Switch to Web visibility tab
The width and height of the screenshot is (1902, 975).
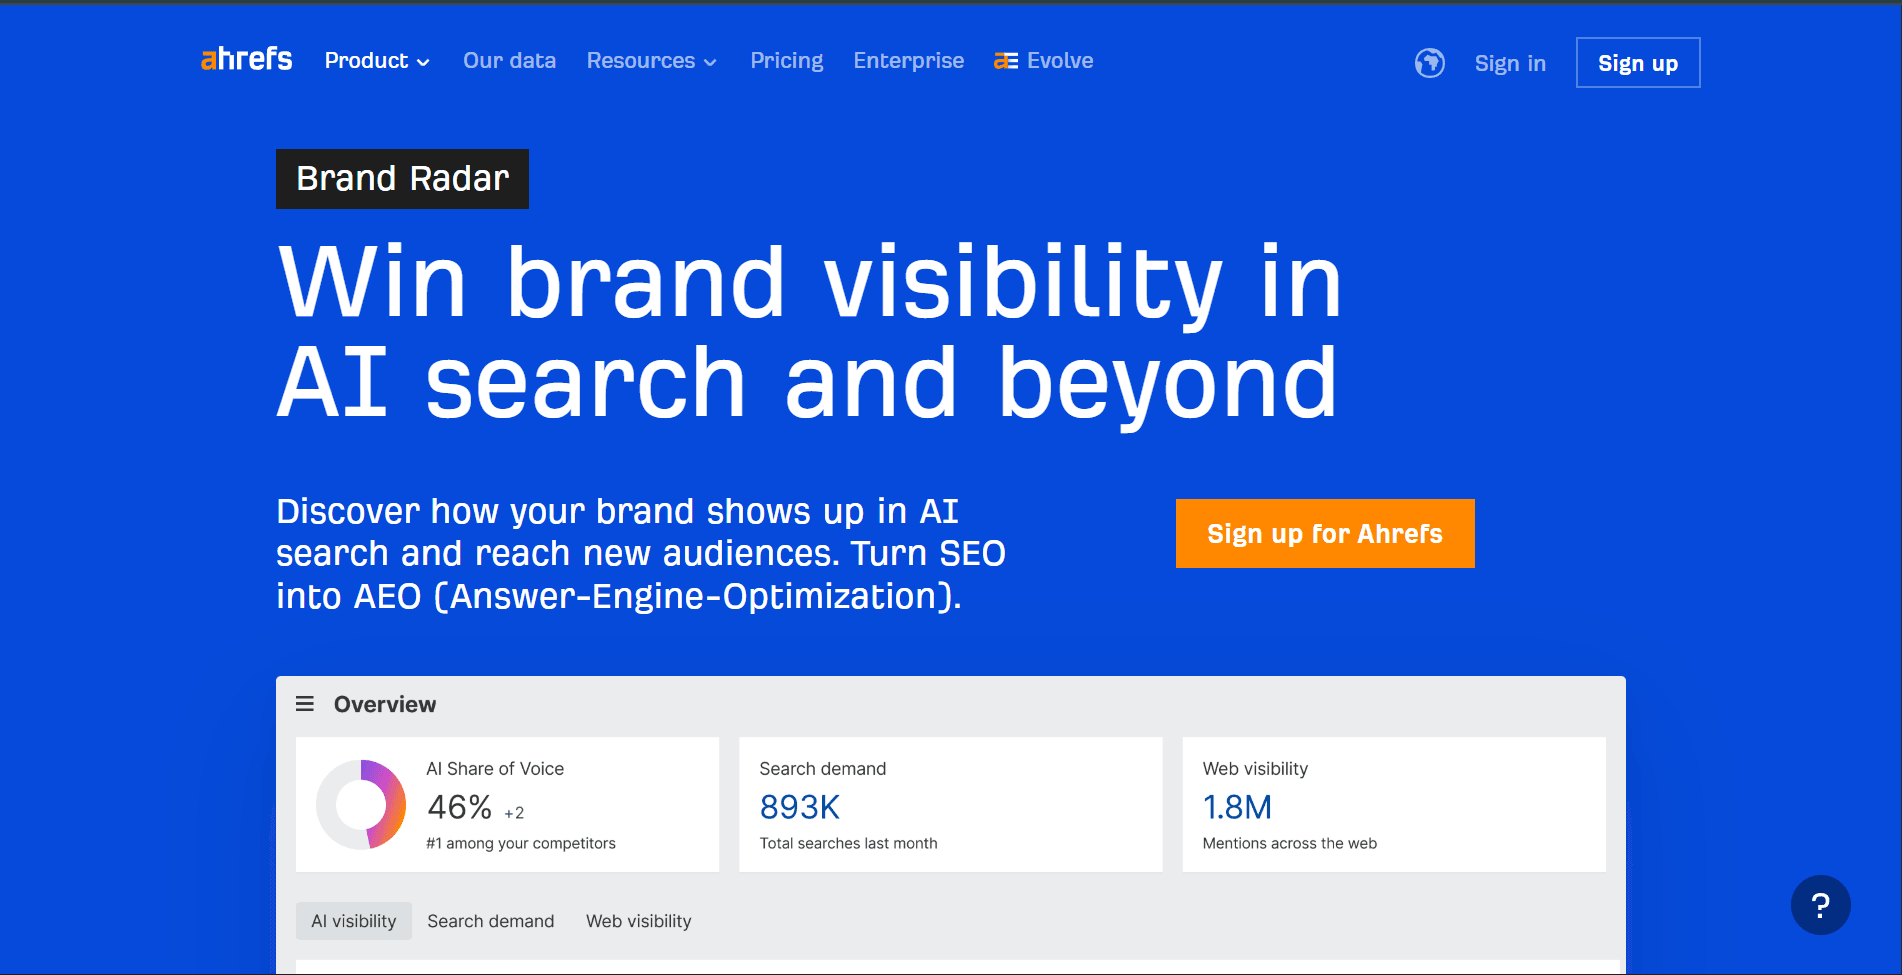click(638, 921)
